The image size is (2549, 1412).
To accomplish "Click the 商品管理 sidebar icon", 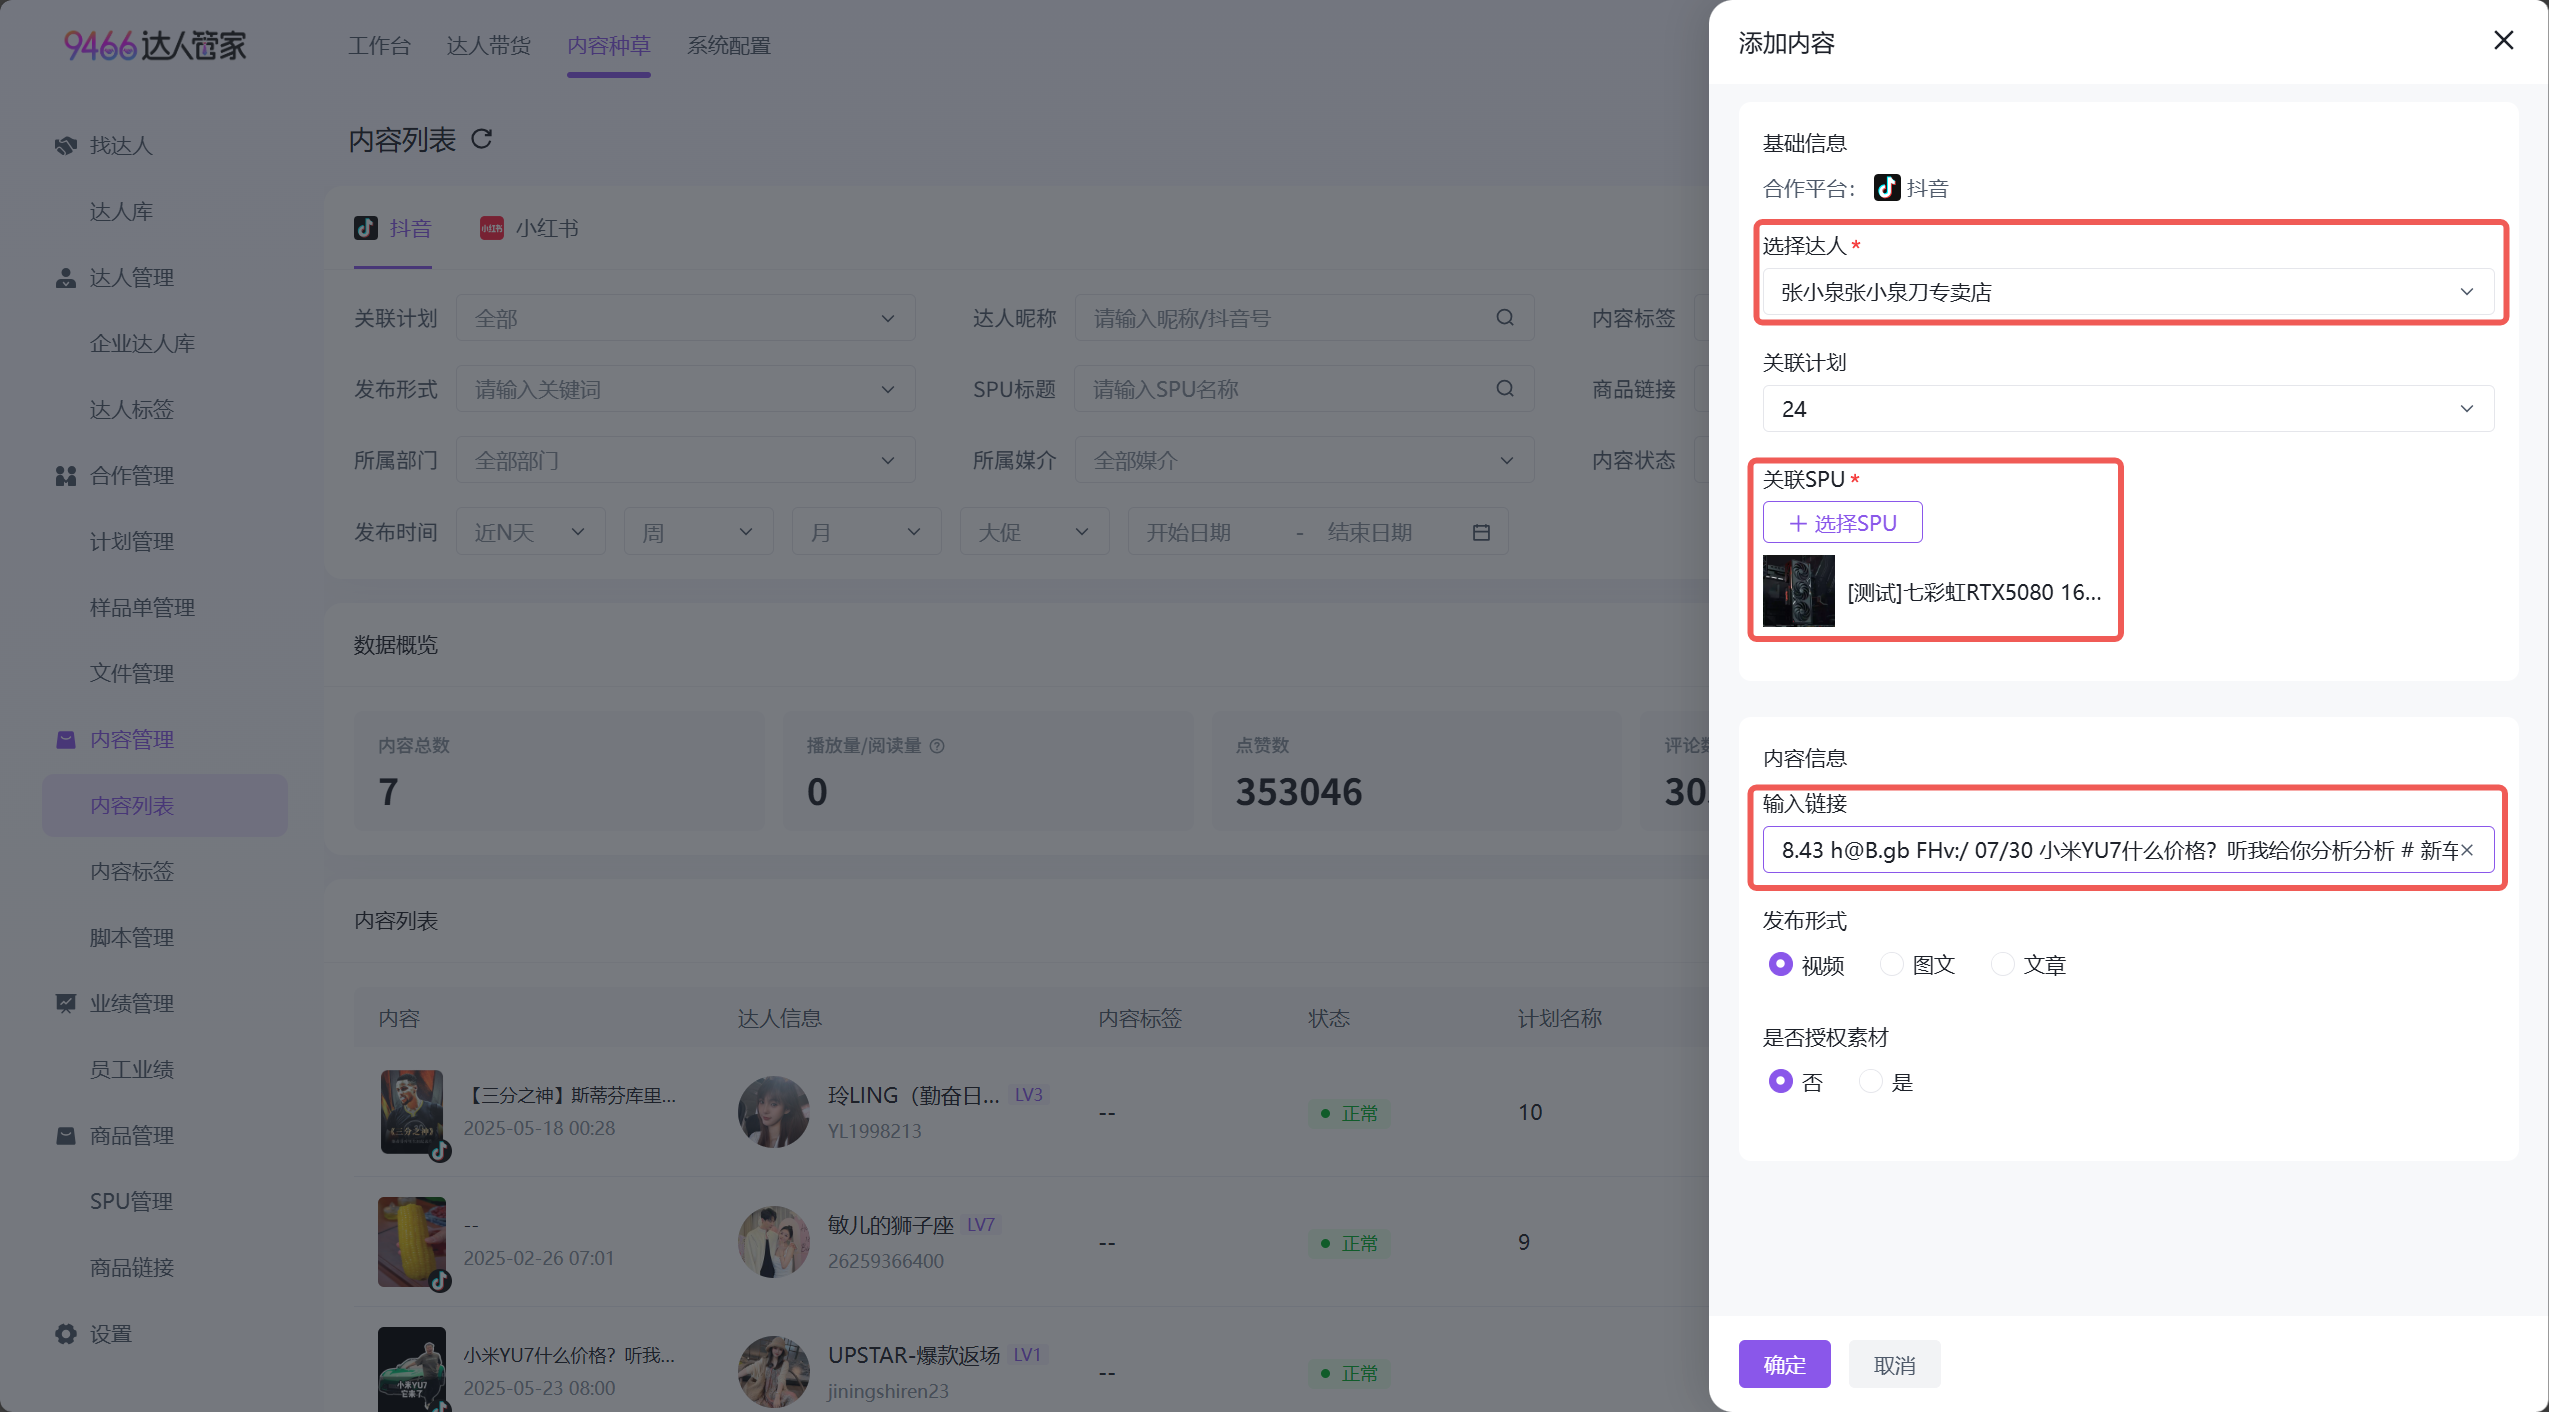I will click(66, 1136).
